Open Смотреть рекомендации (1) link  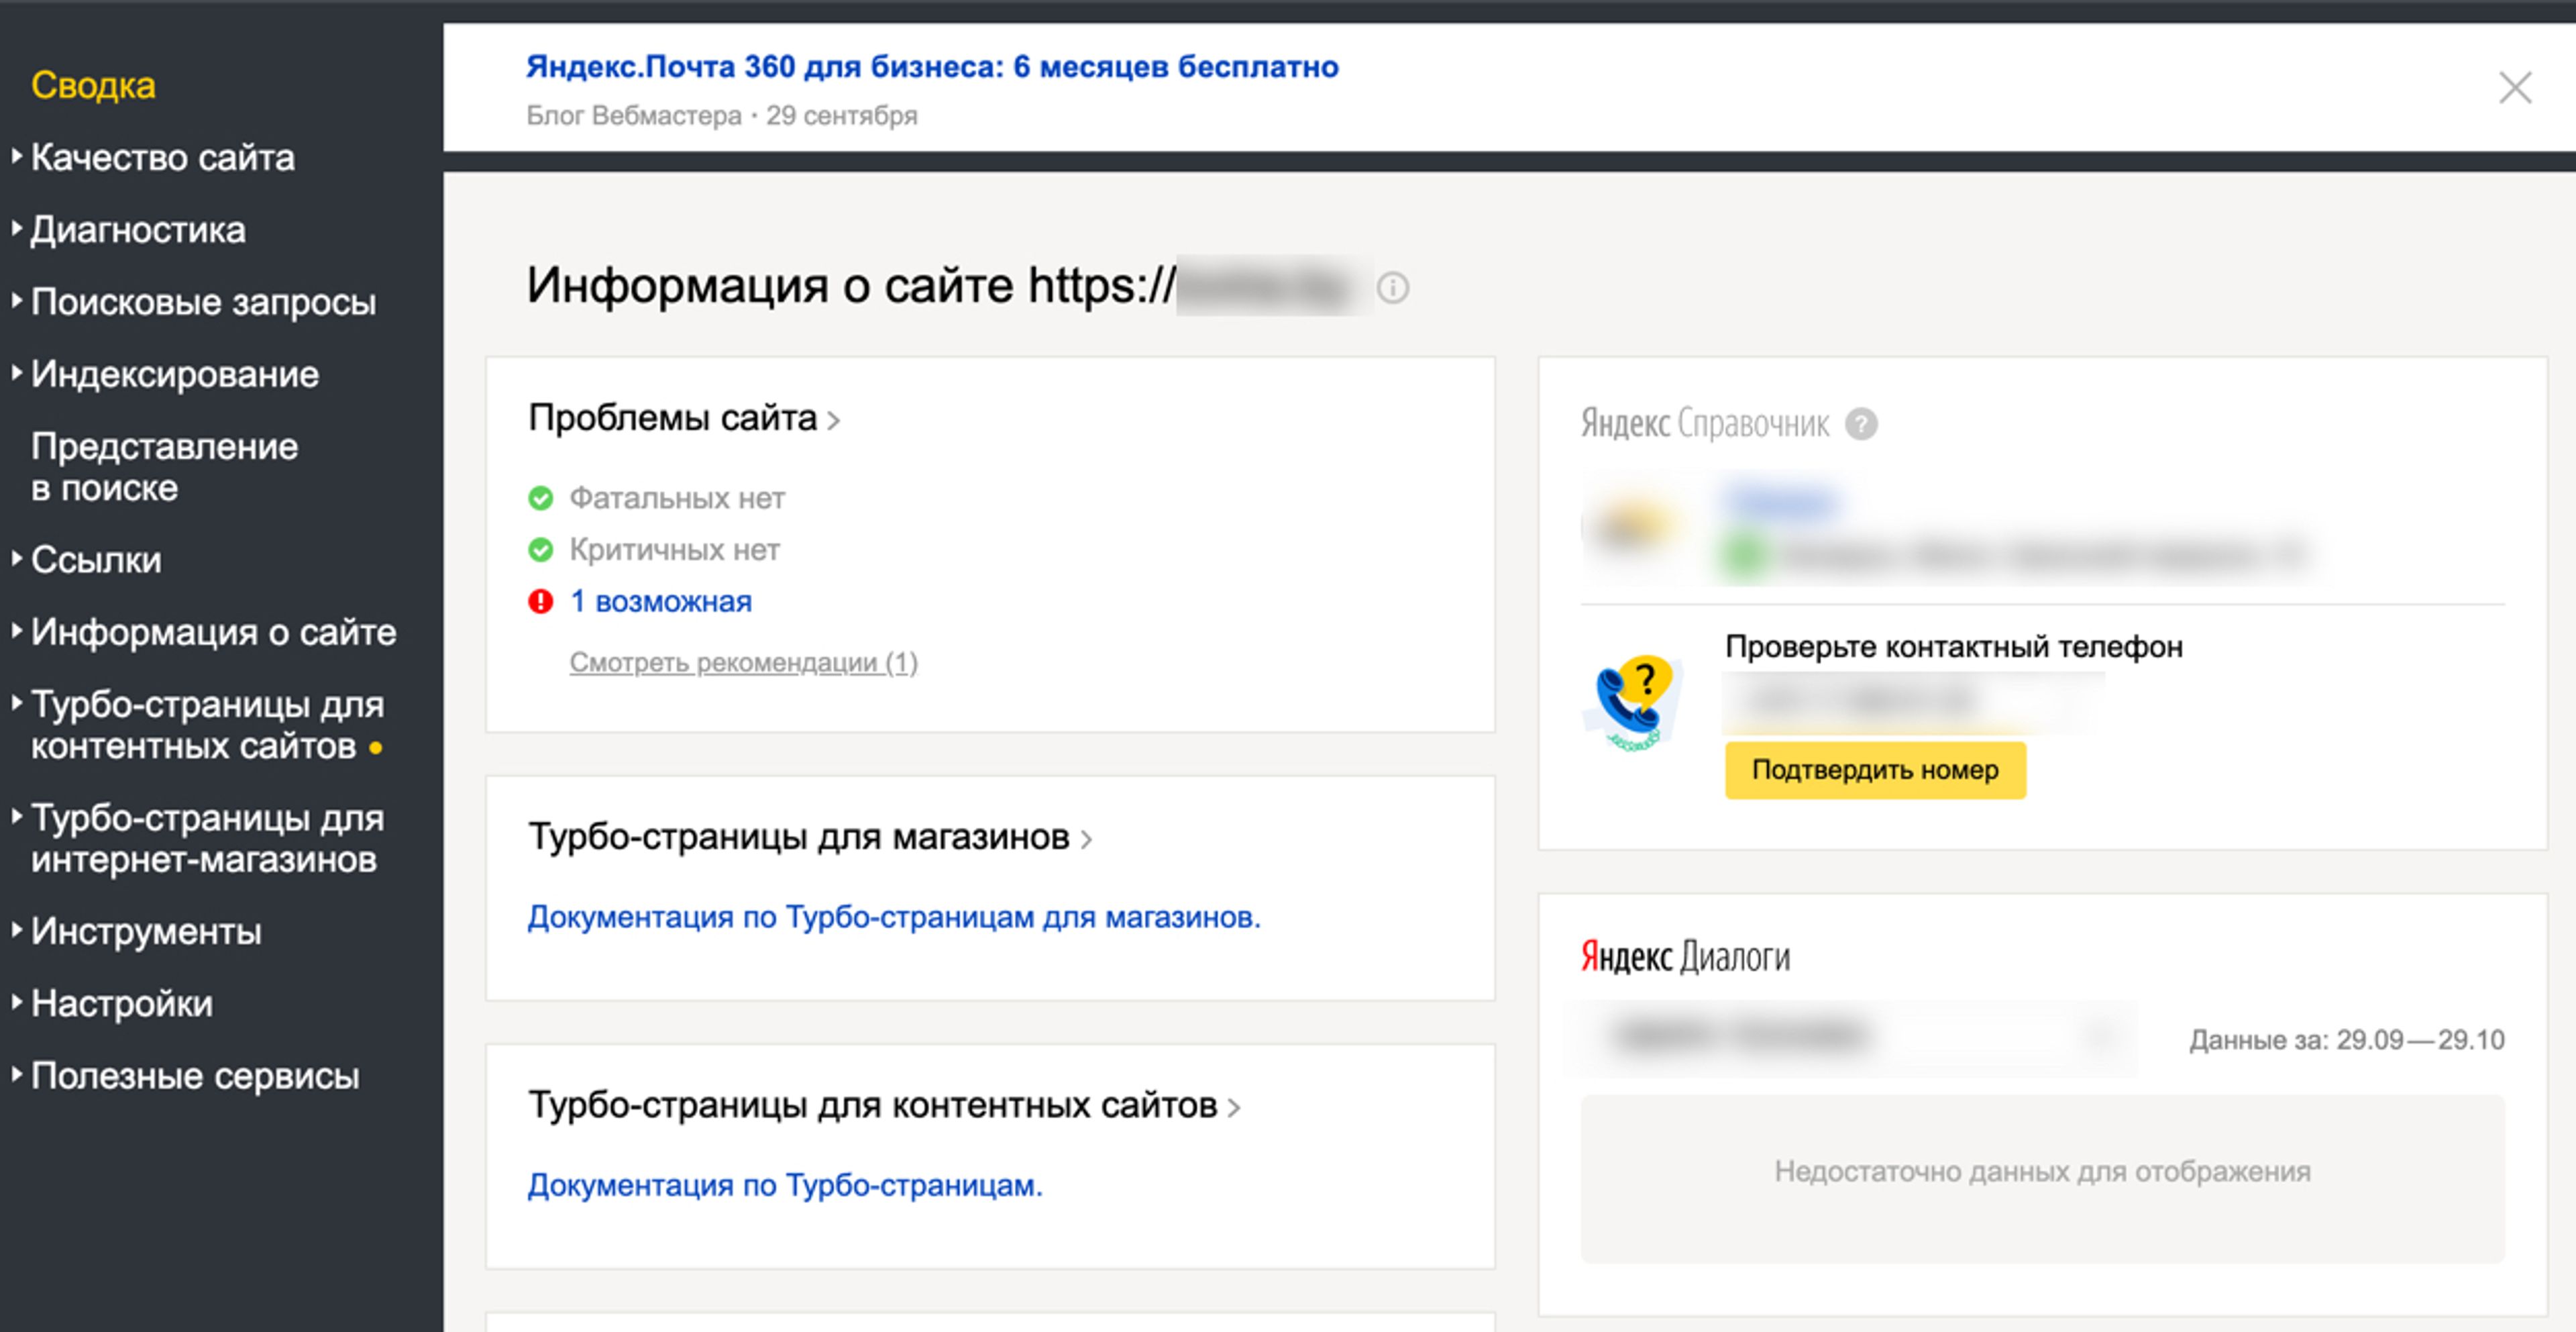click(x=743, y=662)
